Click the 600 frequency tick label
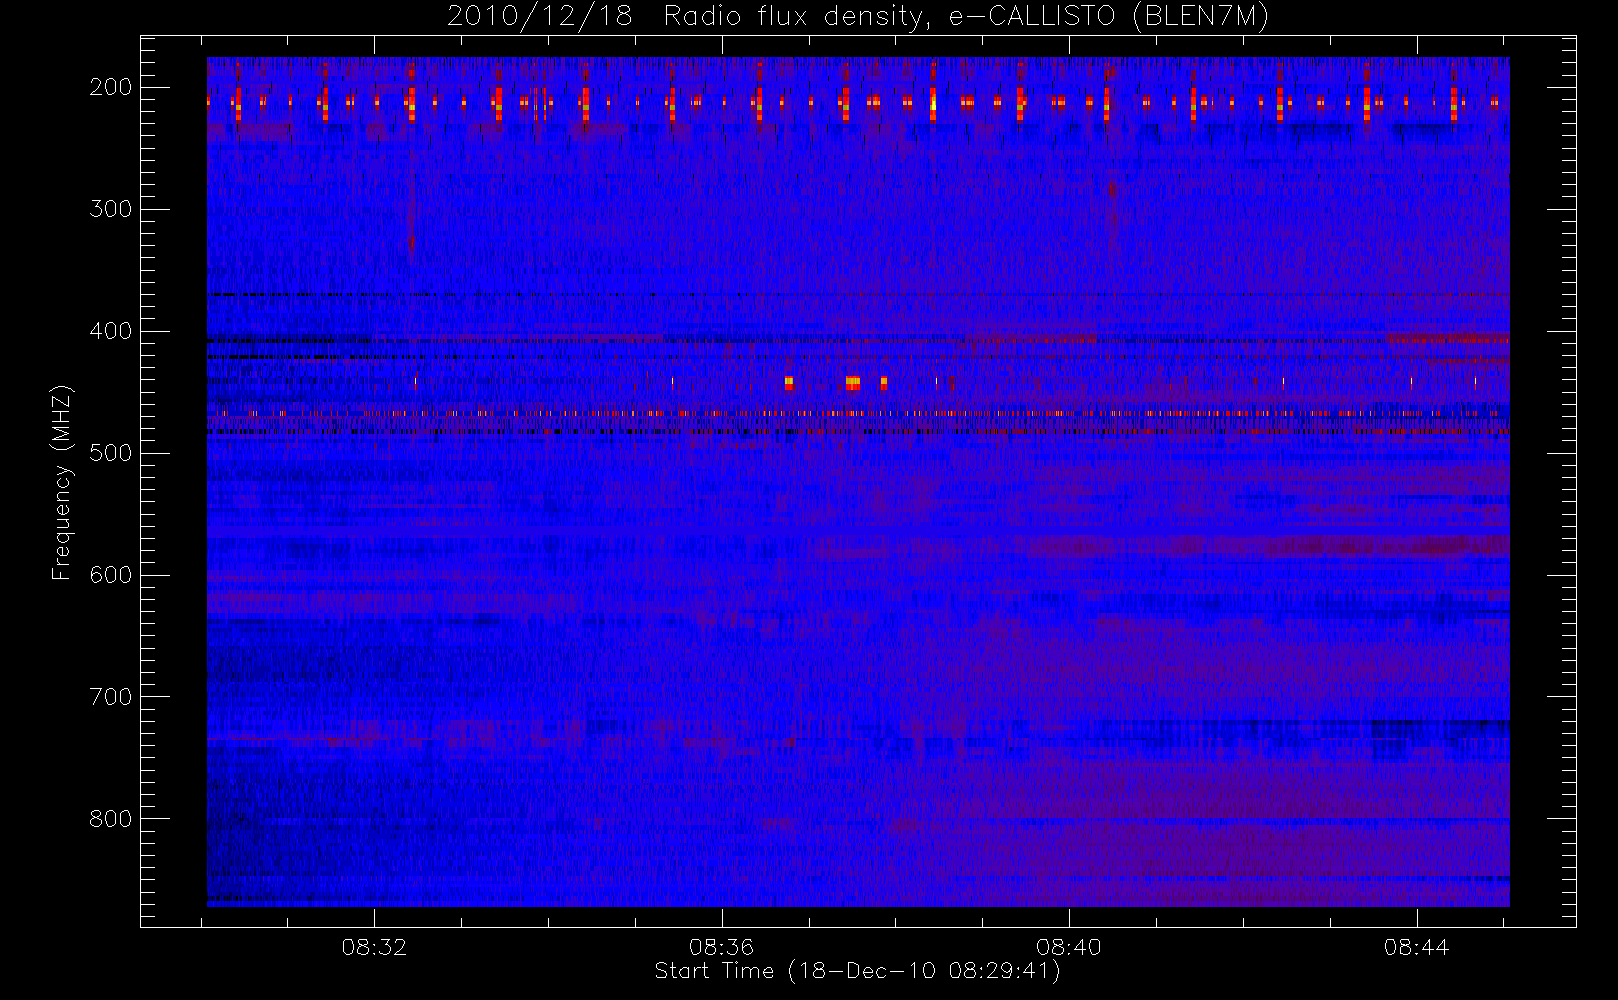 point(111,575)
